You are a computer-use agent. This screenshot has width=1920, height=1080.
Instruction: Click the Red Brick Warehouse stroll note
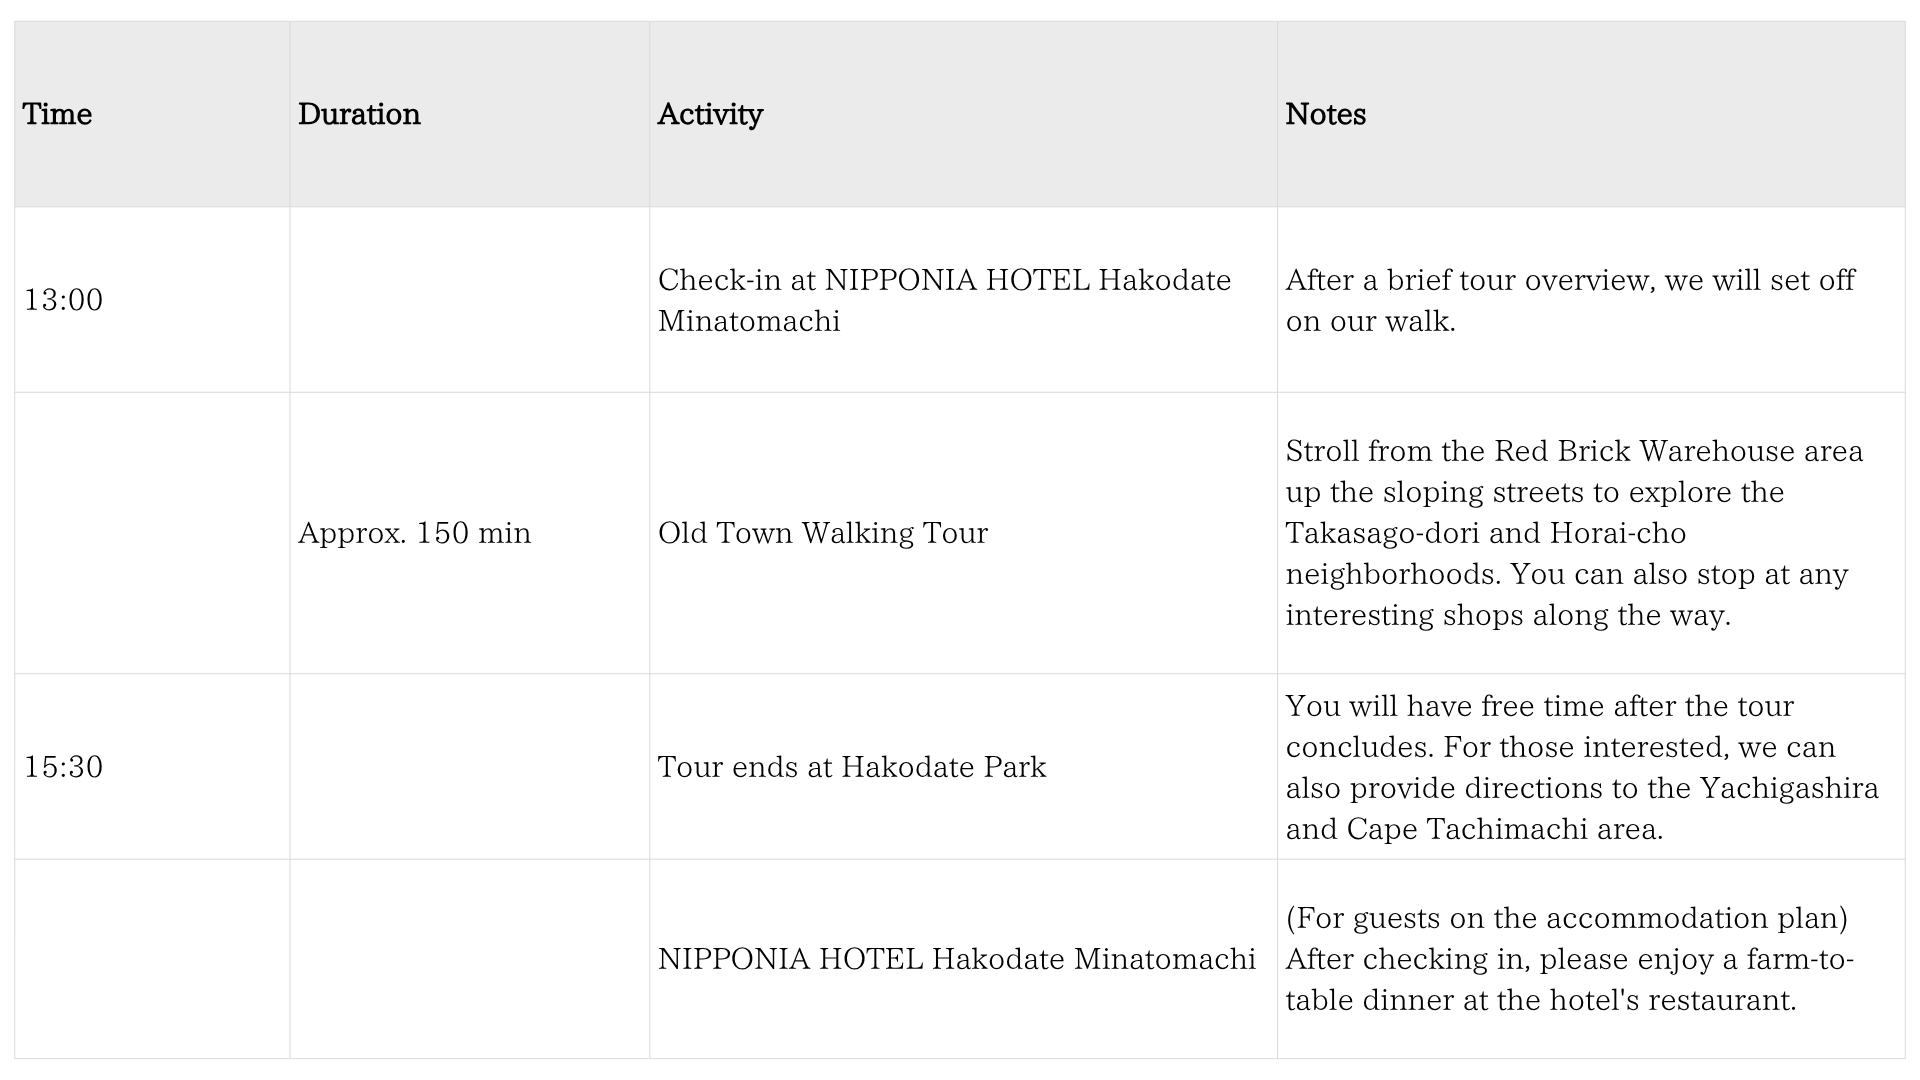point(1574,533)
